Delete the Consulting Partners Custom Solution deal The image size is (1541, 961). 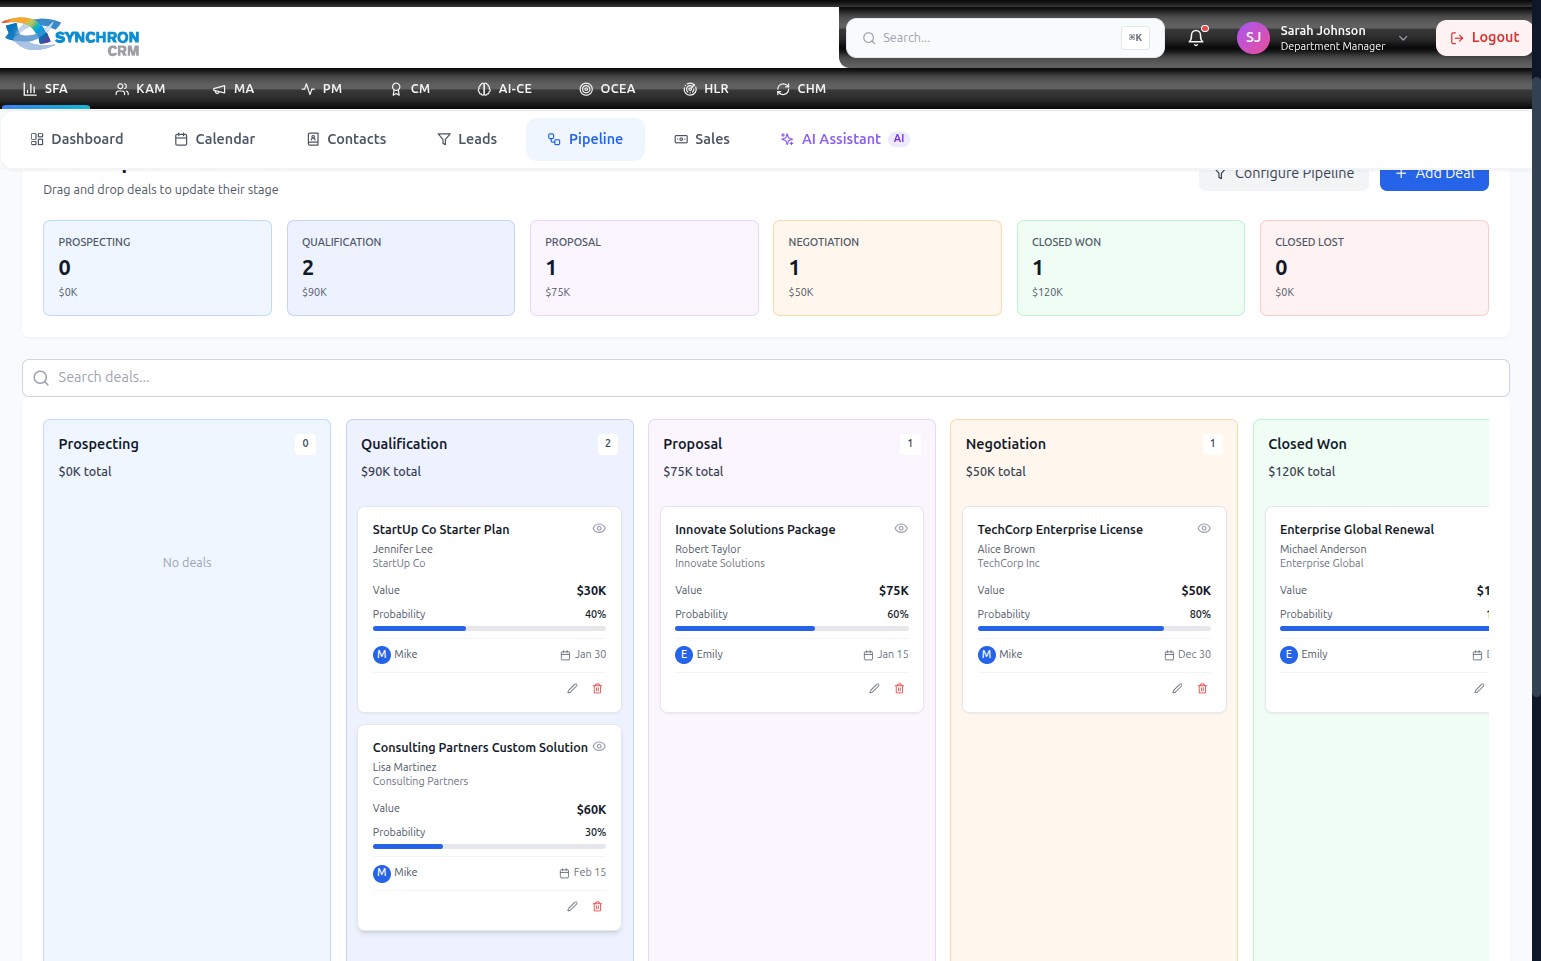point(598,906)
